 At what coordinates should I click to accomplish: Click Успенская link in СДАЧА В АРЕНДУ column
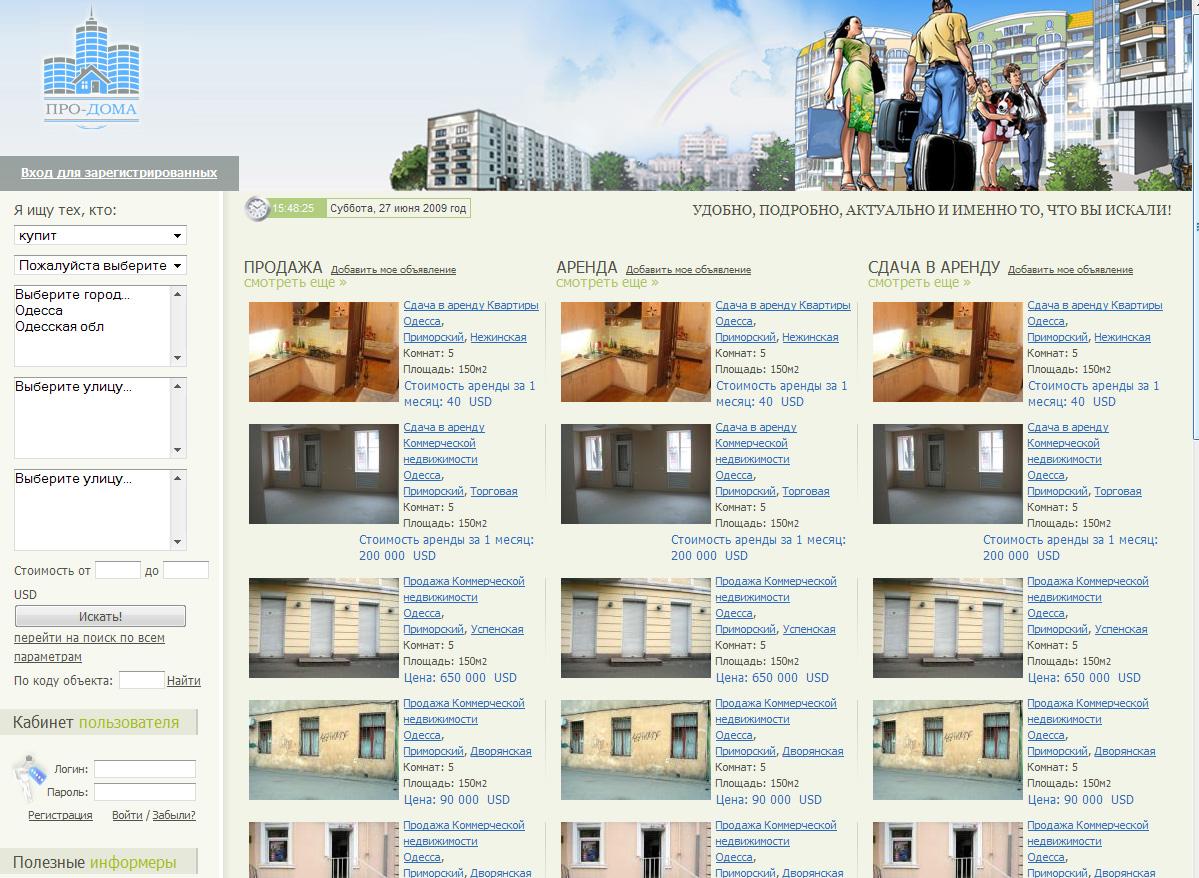pyautogui.click(x=1121, y=629)
